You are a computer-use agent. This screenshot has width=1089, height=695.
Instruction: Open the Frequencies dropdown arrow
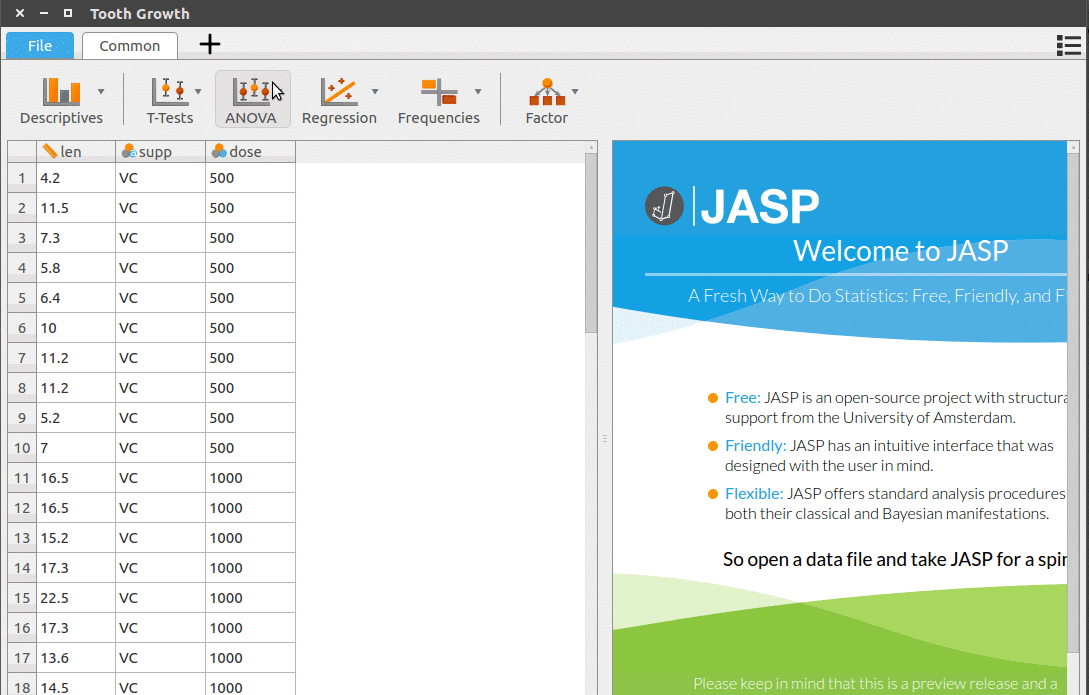(478, 90)
